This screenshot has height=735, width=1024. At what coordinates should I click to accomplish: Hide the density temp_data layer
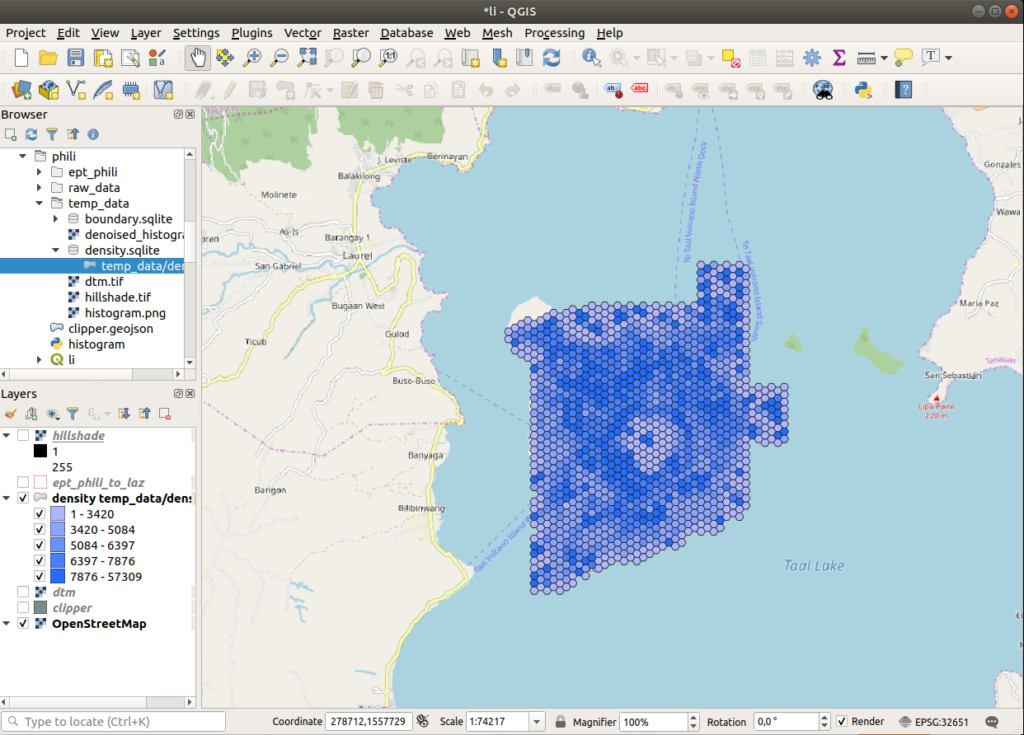[x=23, y=497]
